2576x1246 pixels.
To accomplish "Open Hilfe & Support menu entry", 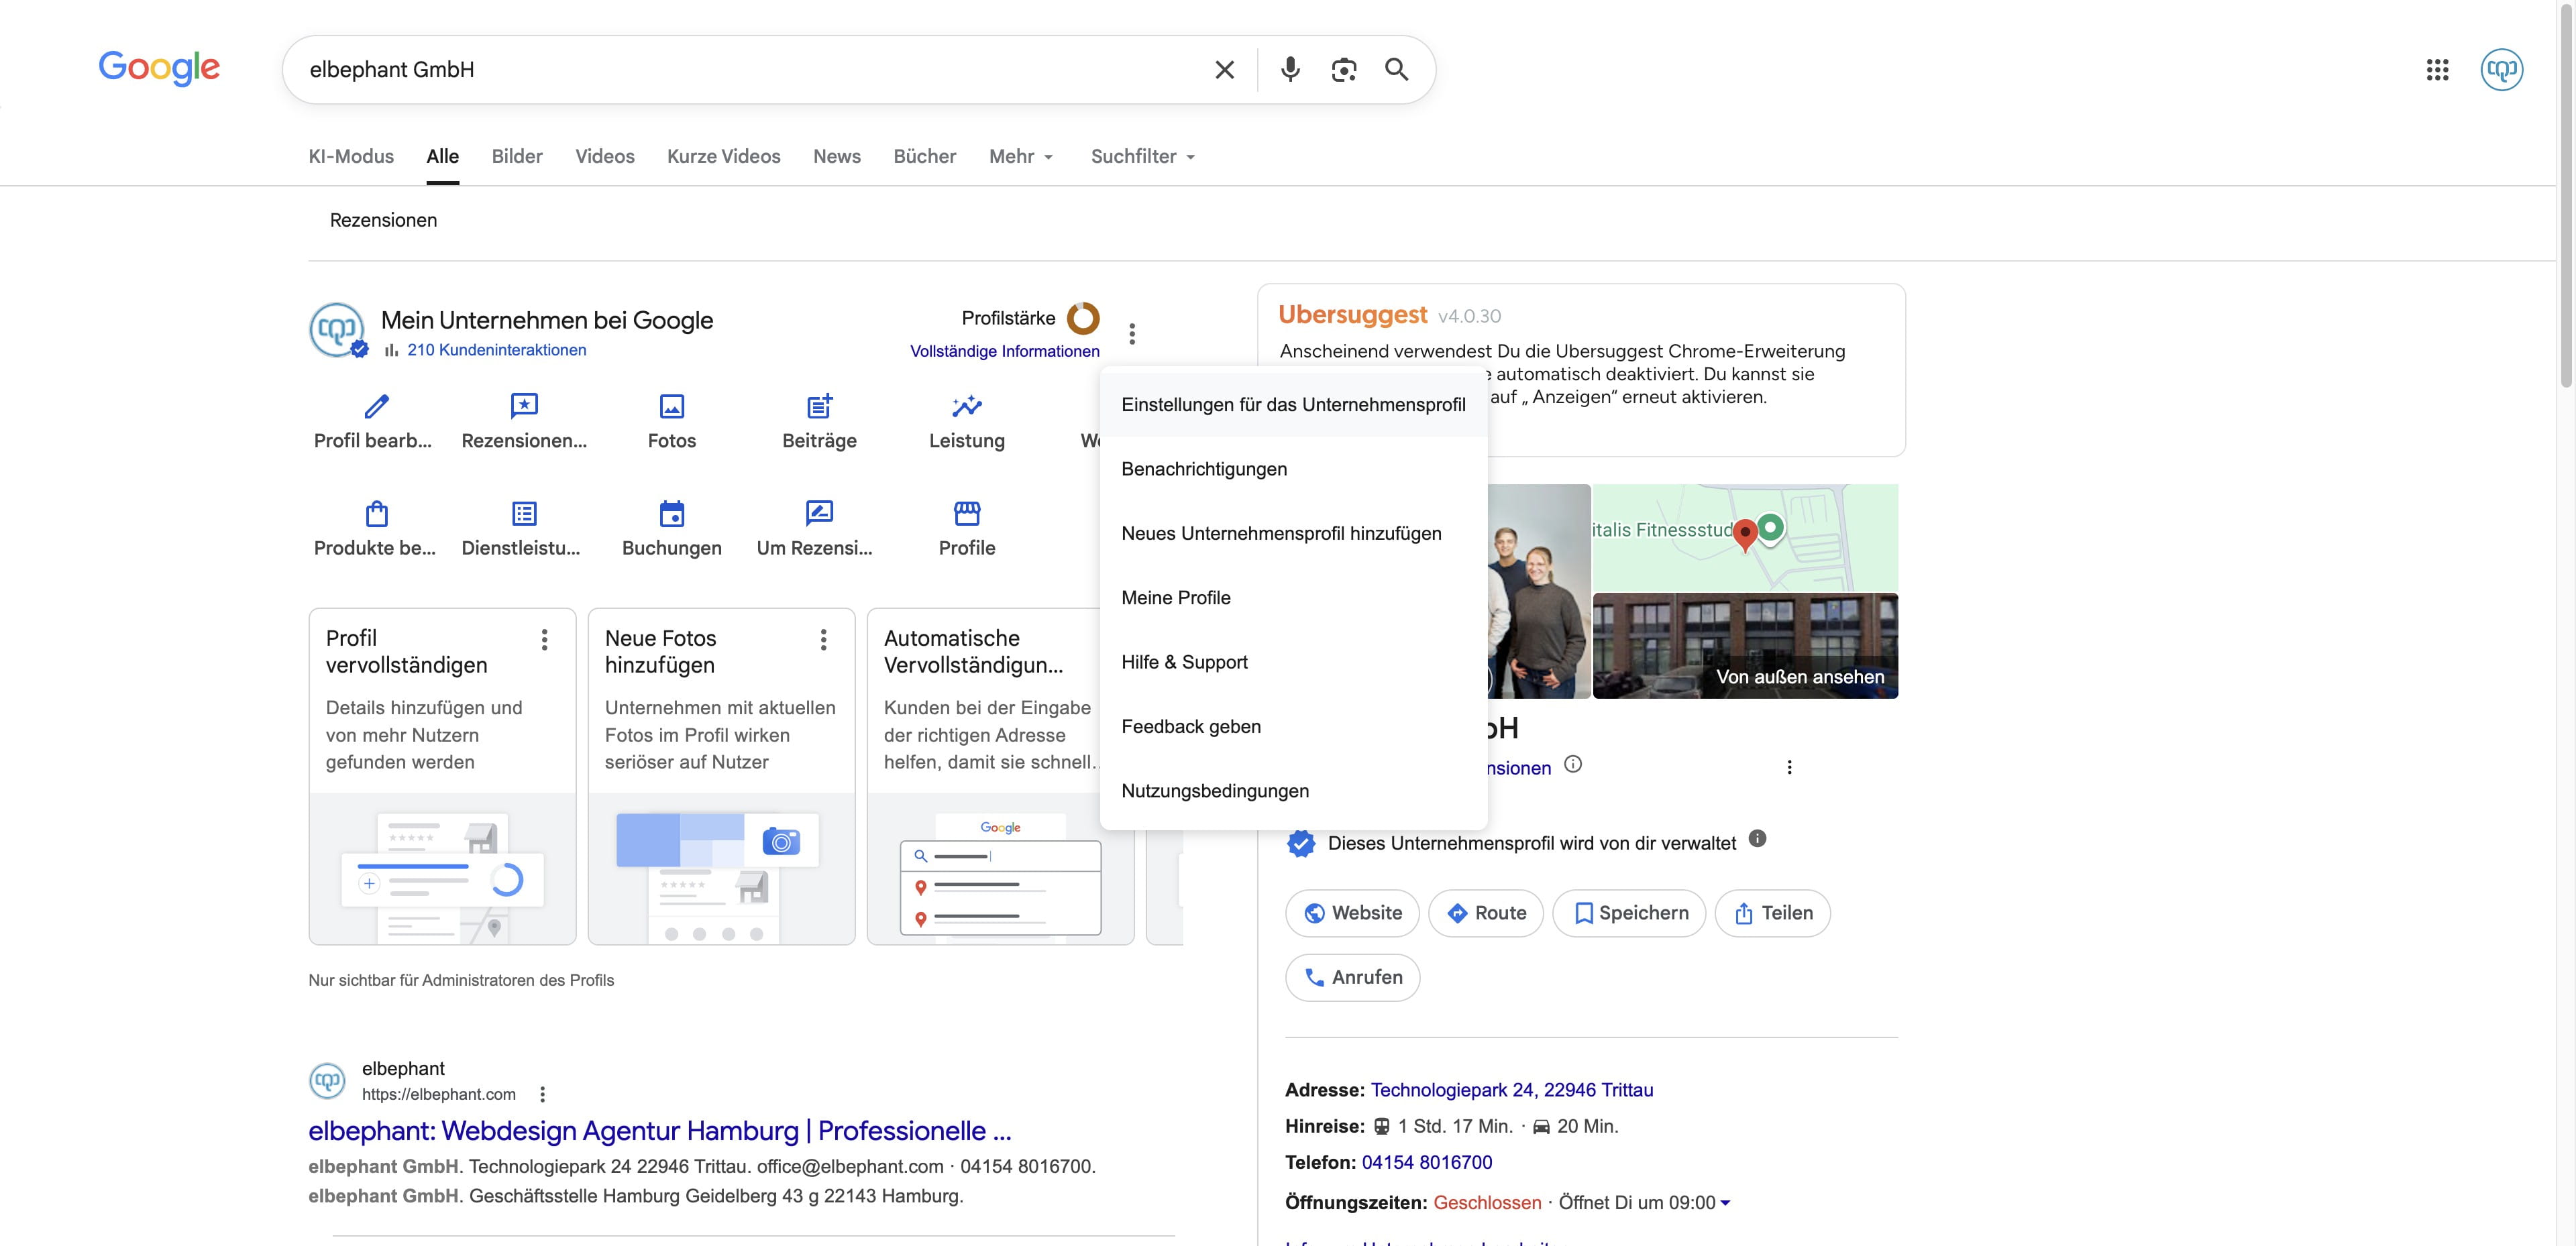I will click(x=1293, y=662).
